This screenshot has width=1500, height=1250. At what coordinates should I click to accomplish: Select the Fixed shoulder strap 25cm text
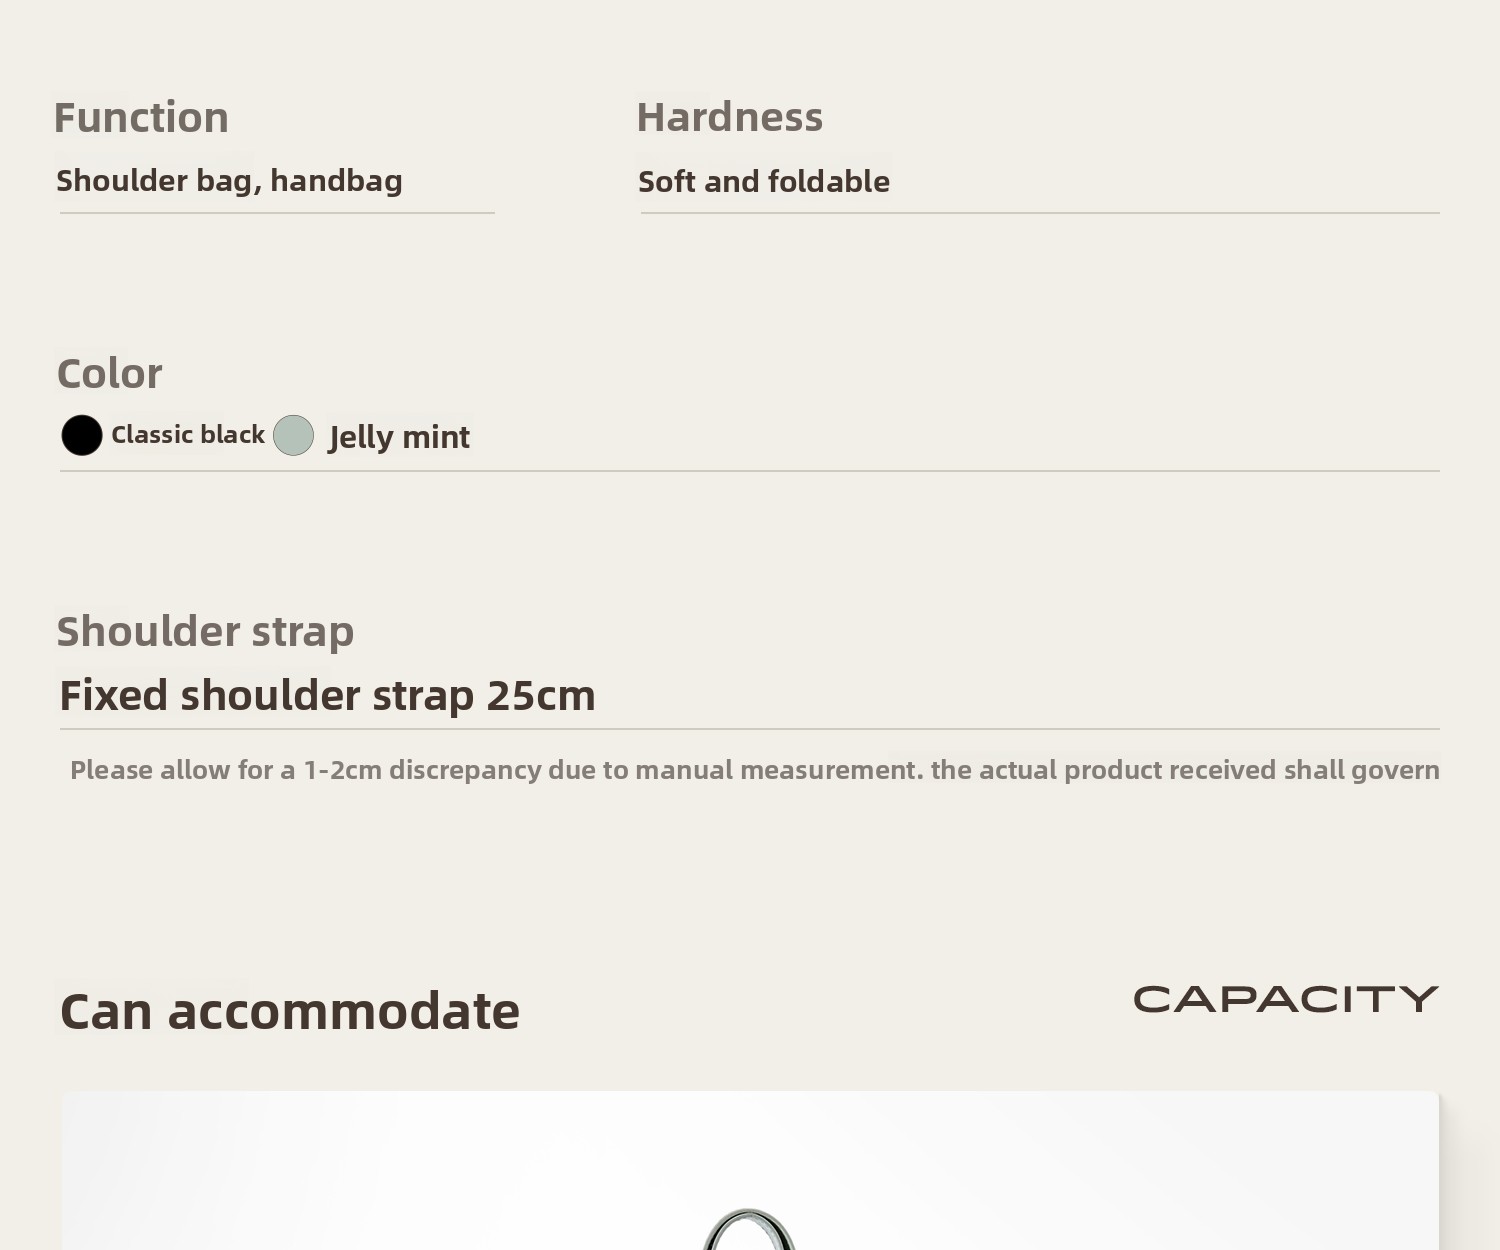(x=327, y=696)
